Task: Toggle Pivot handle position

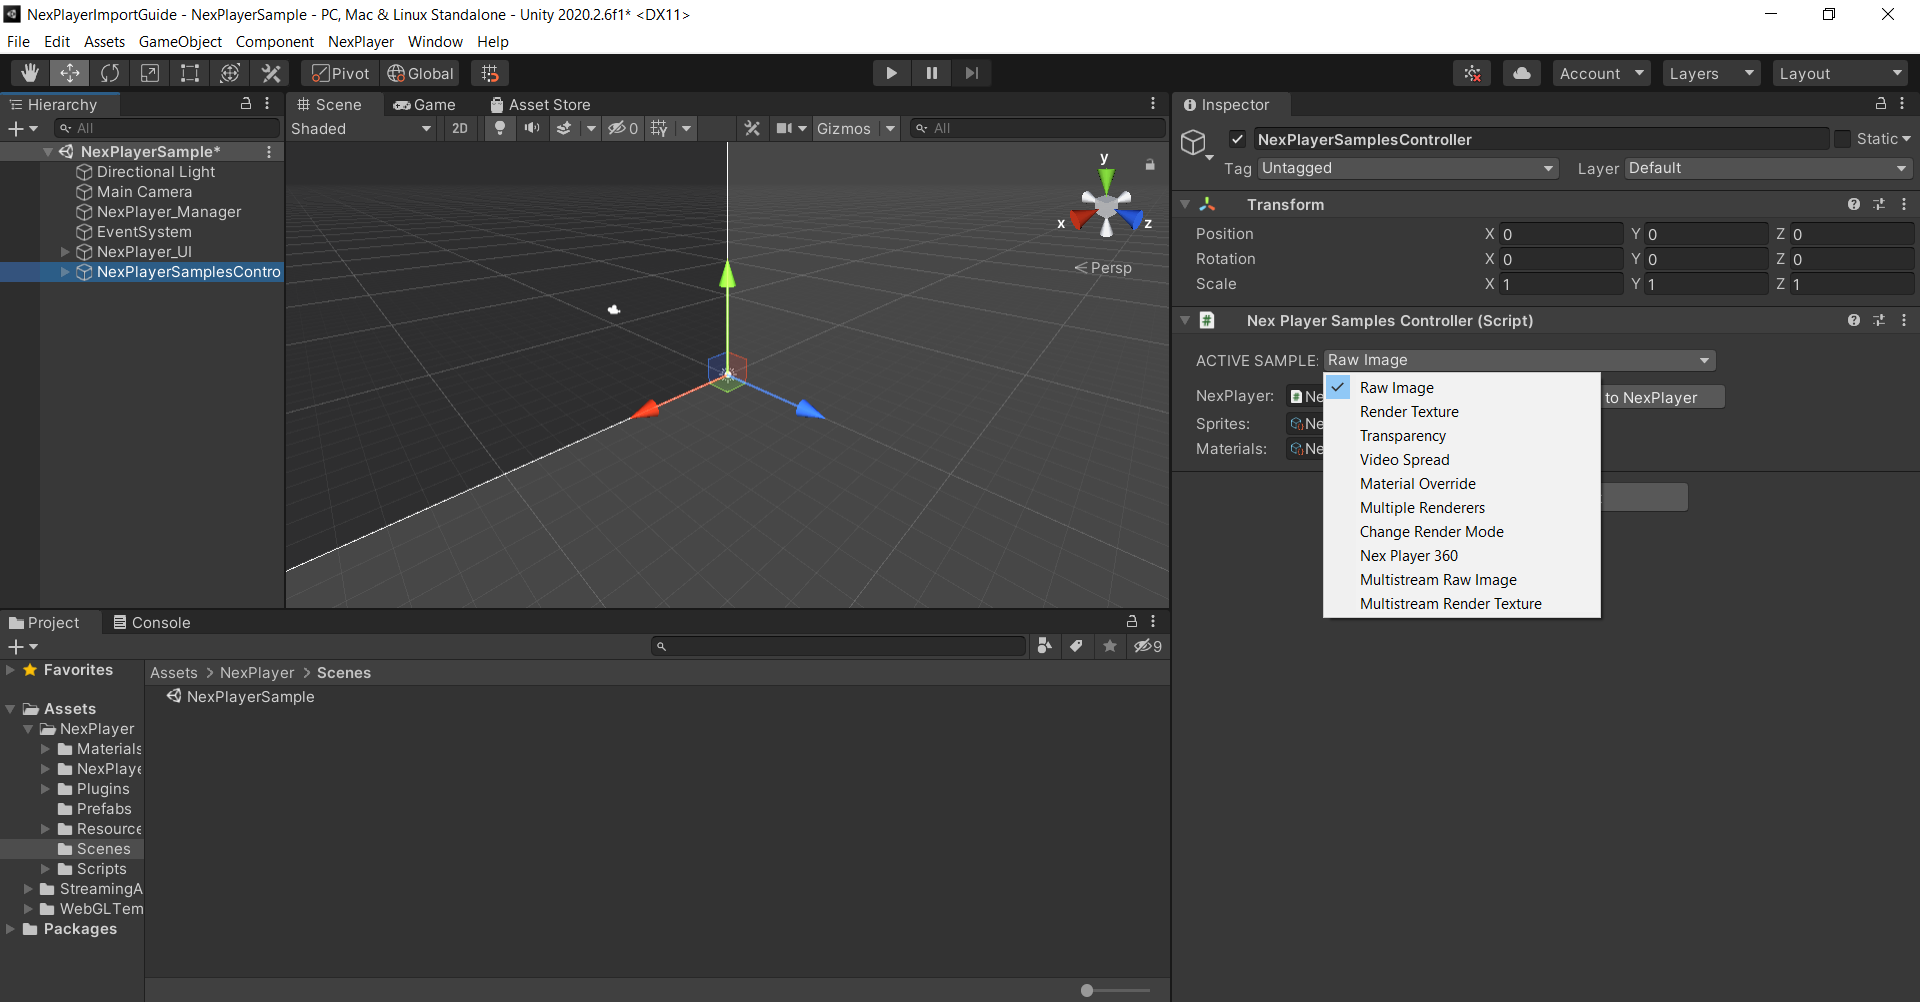Action: click(340, 73)
